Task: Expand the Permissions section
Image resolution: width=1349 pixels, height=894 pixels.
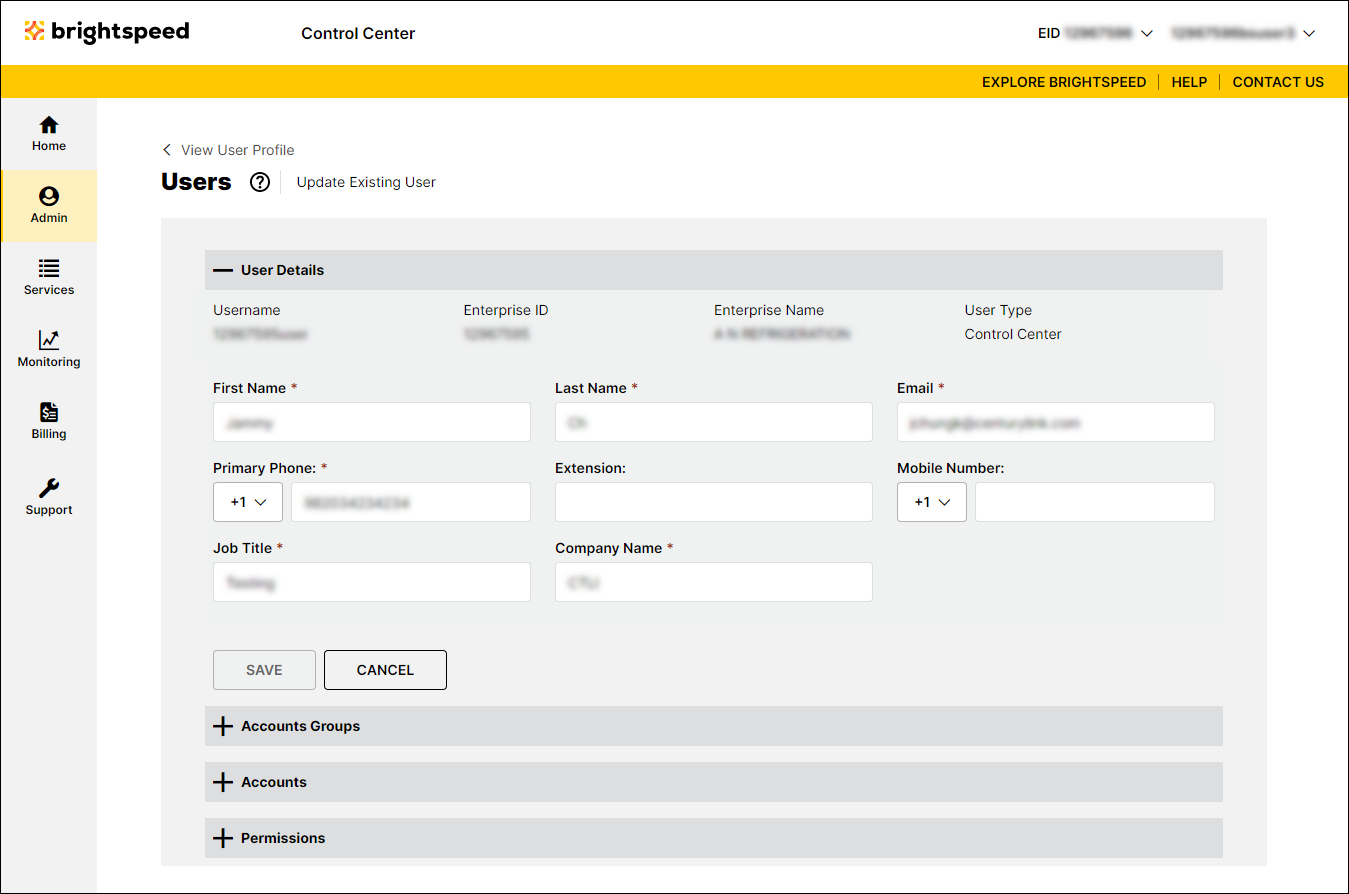Action: pyautogui.click(x=714, y=838)
